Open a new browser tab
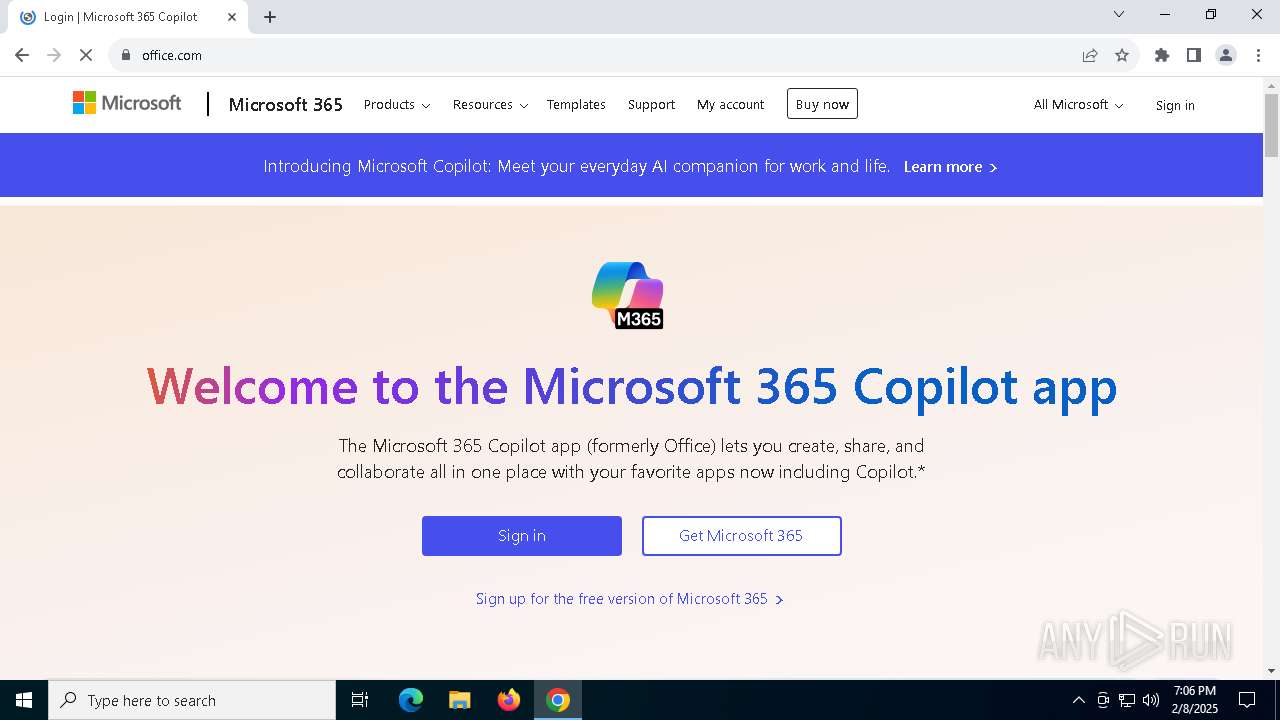 (x=270, y=17)
